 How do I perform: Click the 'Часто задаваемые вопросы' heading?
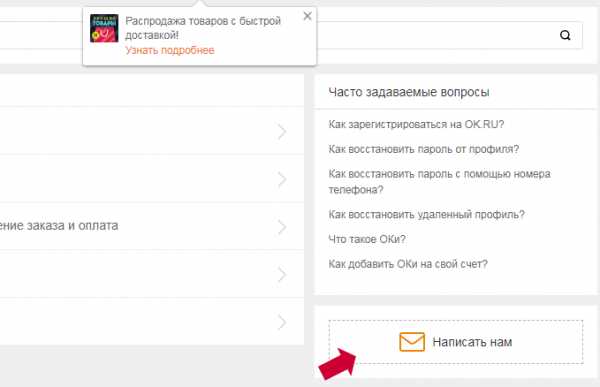[x=409, y=92]
